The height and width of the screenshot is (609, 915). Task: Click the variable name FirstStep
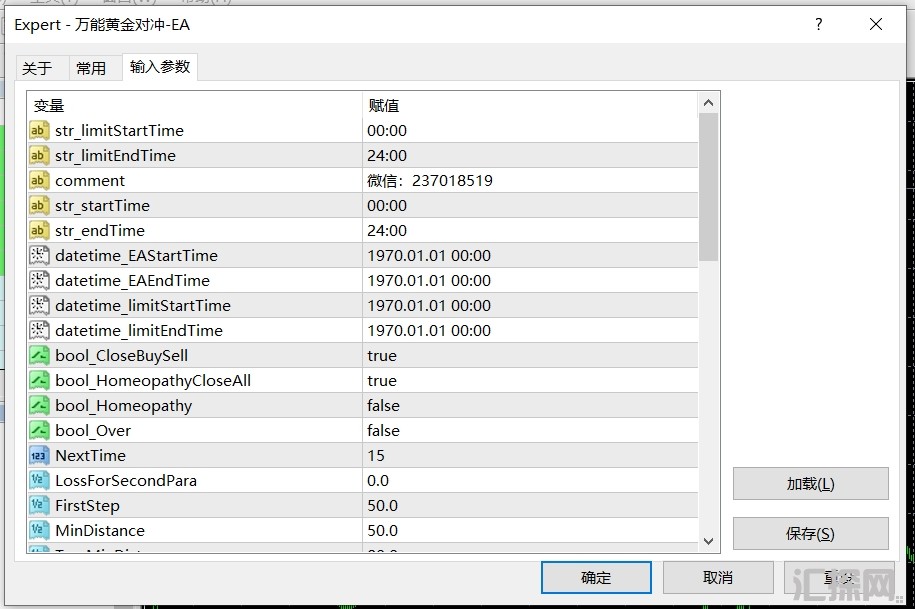click(88, 506)
